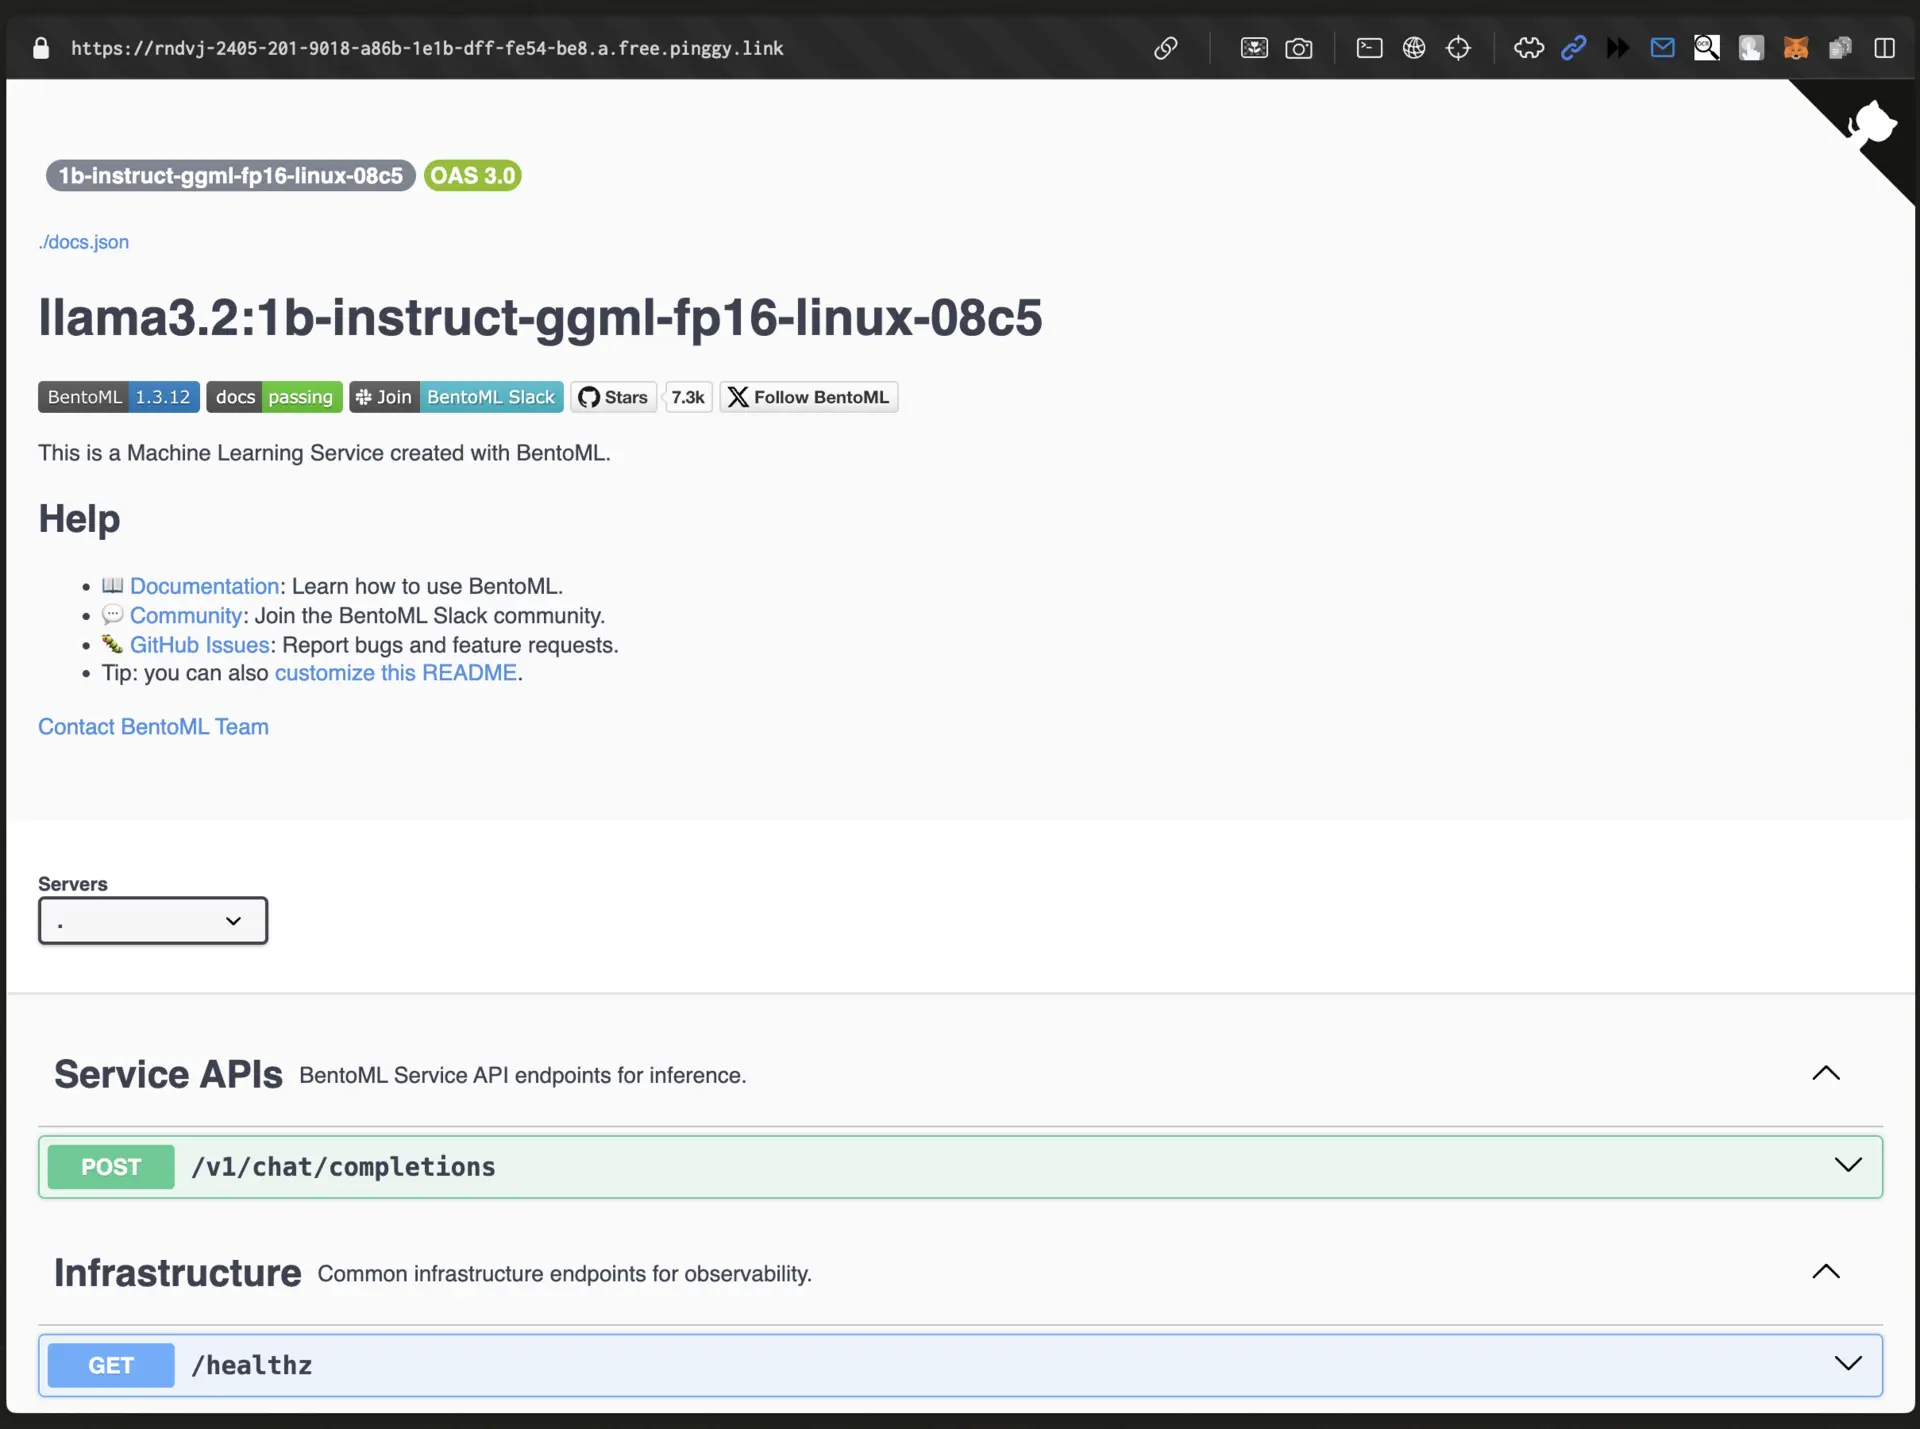The image size is (1920, 1429).
Task: Take a screenshot with the camera icon
Action: pyautogui.click(x=1299, y=48)
